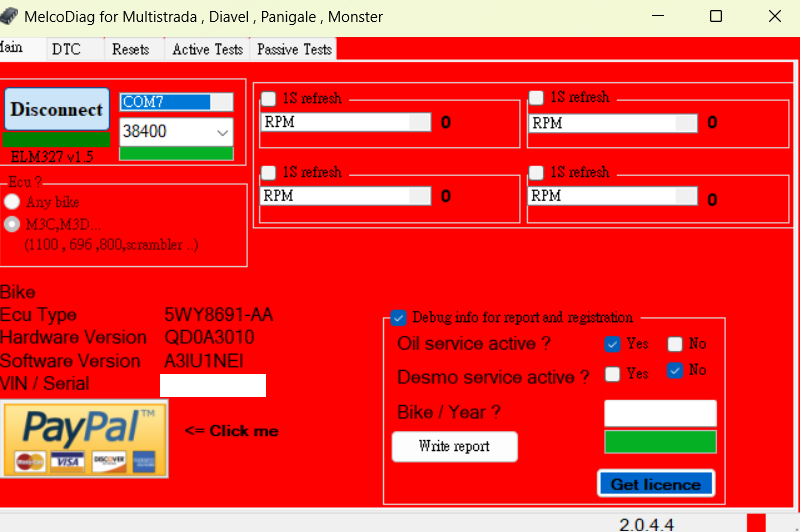Open the Passive Tests tab
This screenshot has width=800, height=532.
294,49
